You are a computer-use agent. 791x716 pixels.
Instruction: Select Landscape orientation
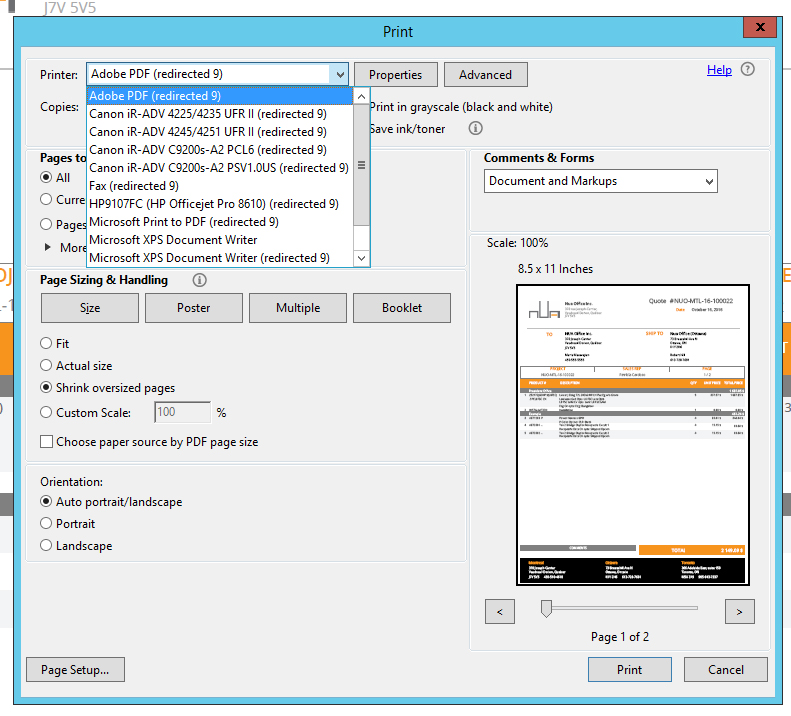pos(47,546)
